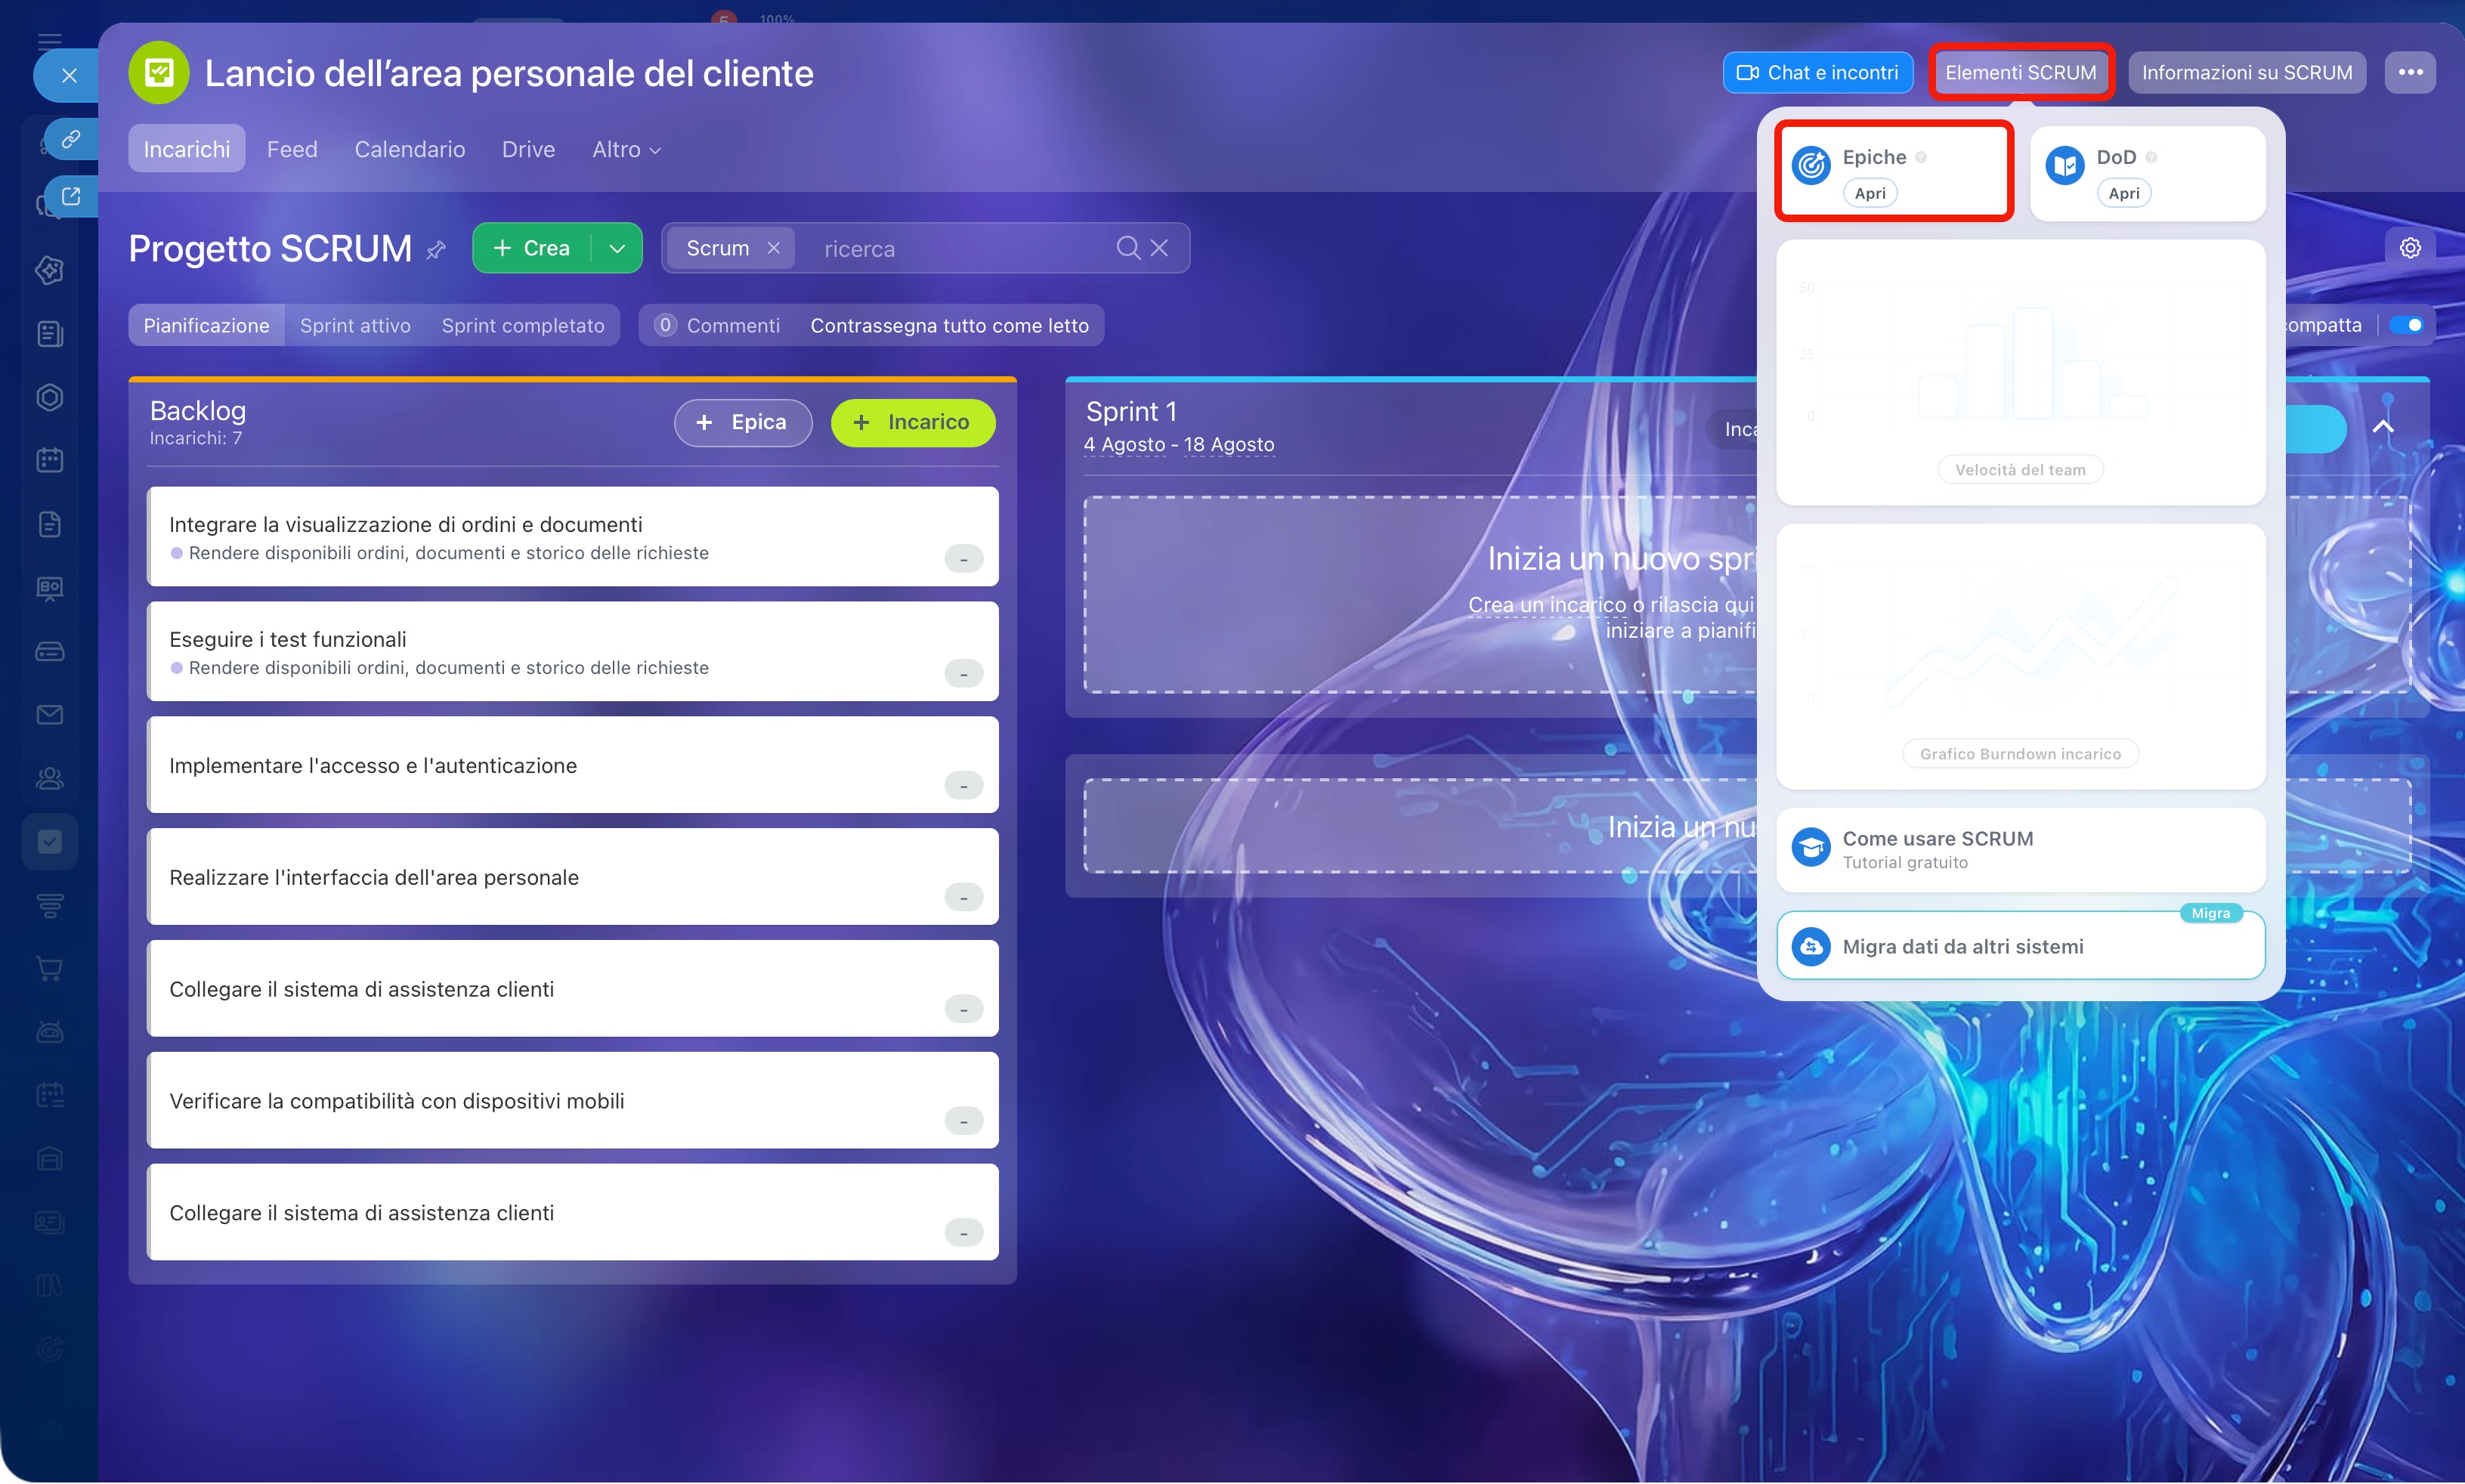Screen dimensions: 2465x1484
Task: Expand the Altro menu
Action: point(626,149)
